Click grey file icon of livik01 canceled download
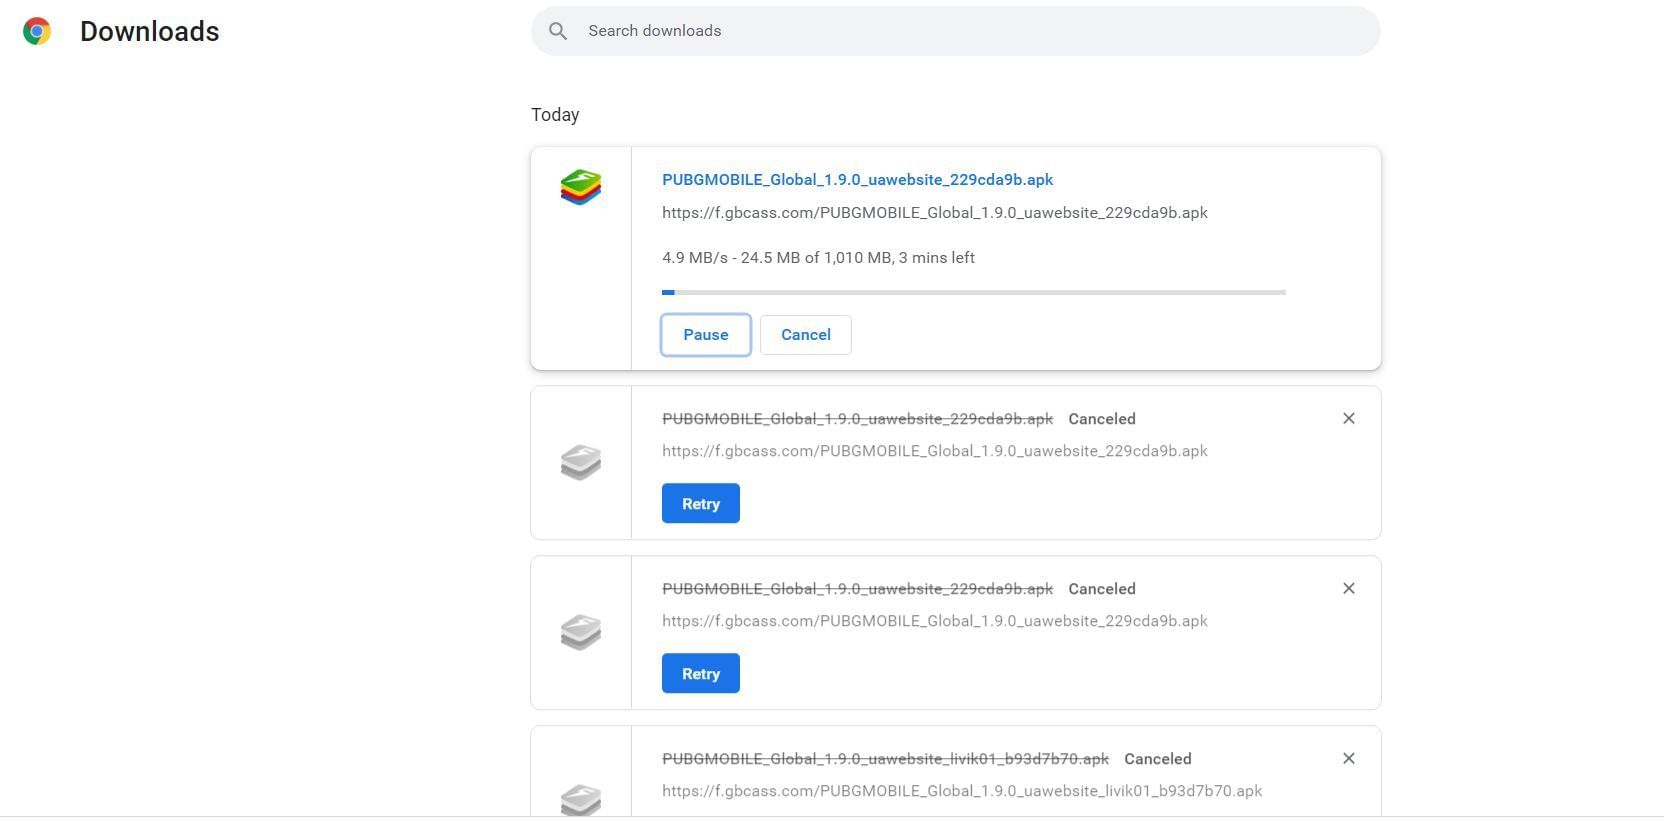The width and height of the screenshot is (1664, 819). tap(581, 799)
